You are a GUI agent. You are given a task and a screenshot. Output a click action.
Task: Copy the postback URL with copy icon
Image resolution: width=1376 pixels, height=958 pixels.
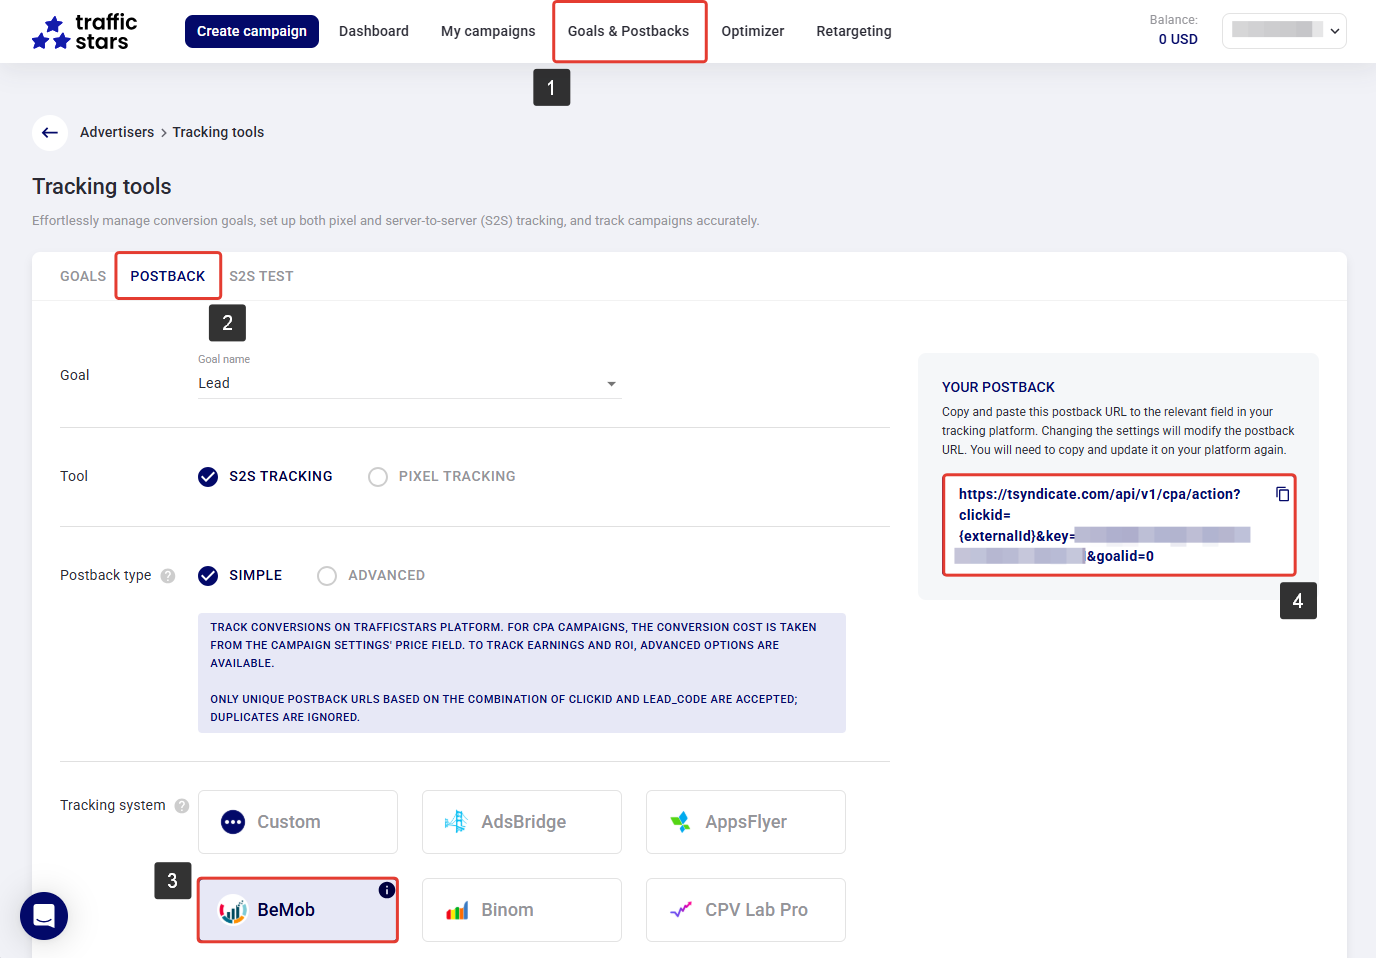pos(1282,494)
